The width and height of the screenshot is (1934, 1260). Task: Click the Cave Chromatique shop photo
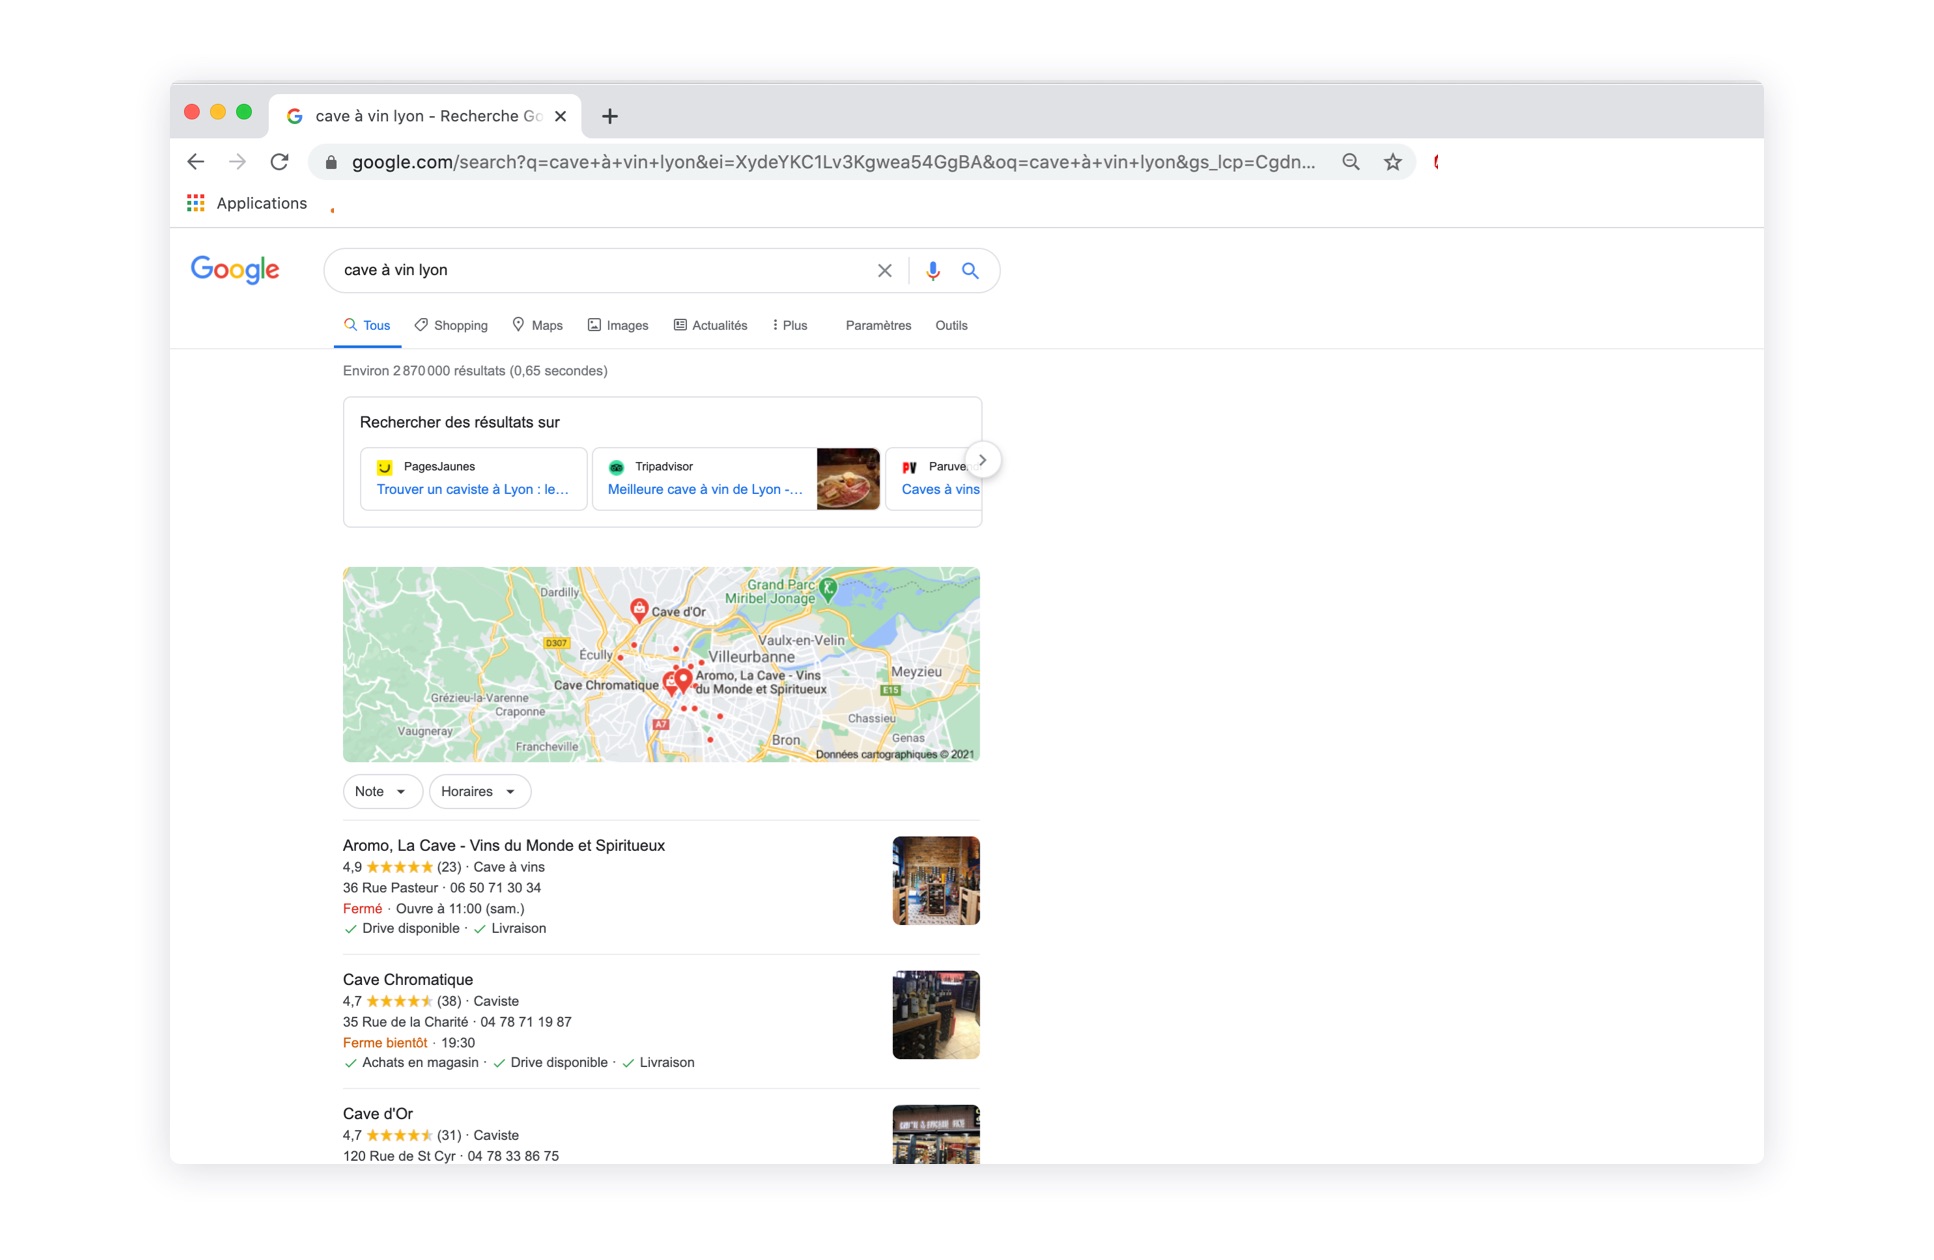click(936, 1014)
